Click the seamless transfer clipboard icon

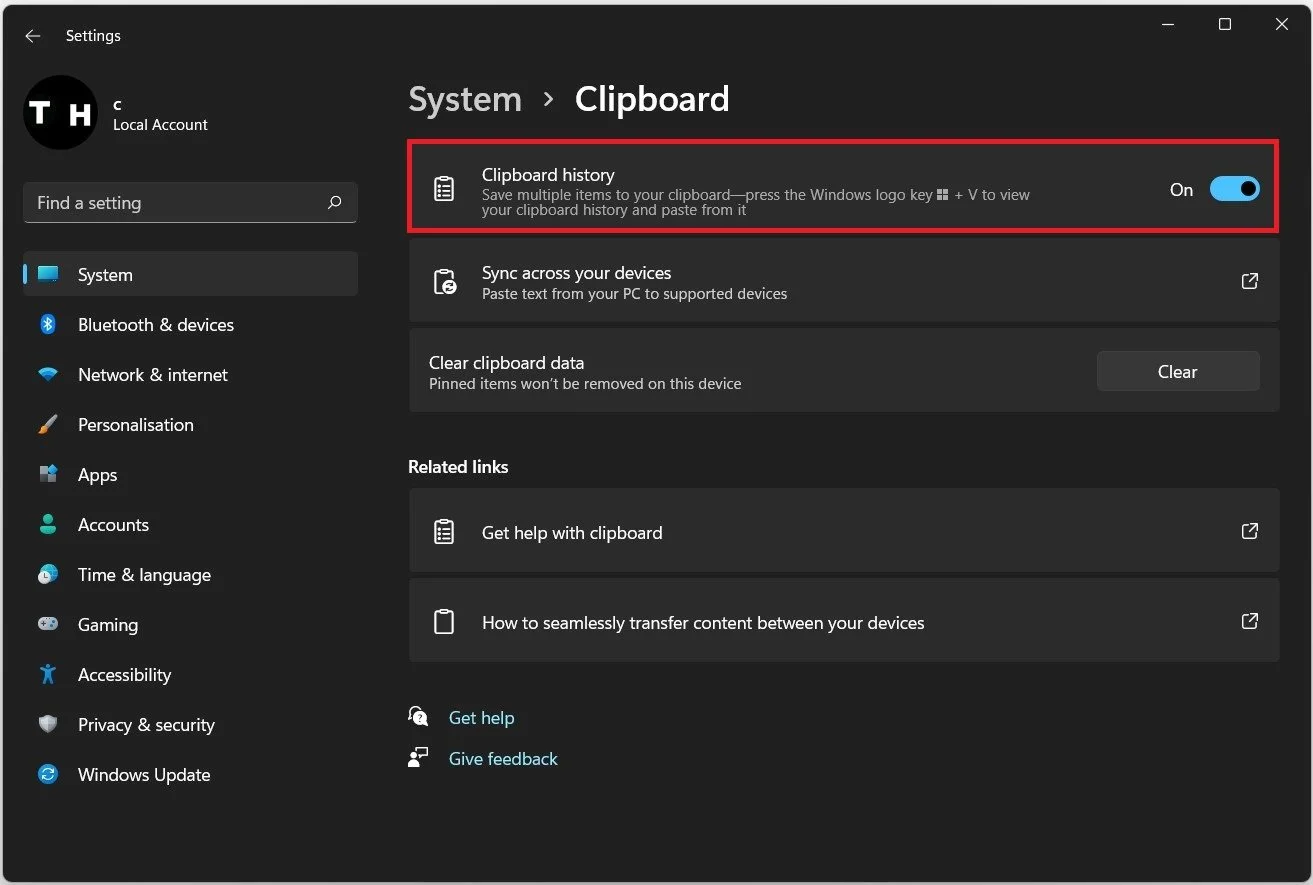(444, 621)
